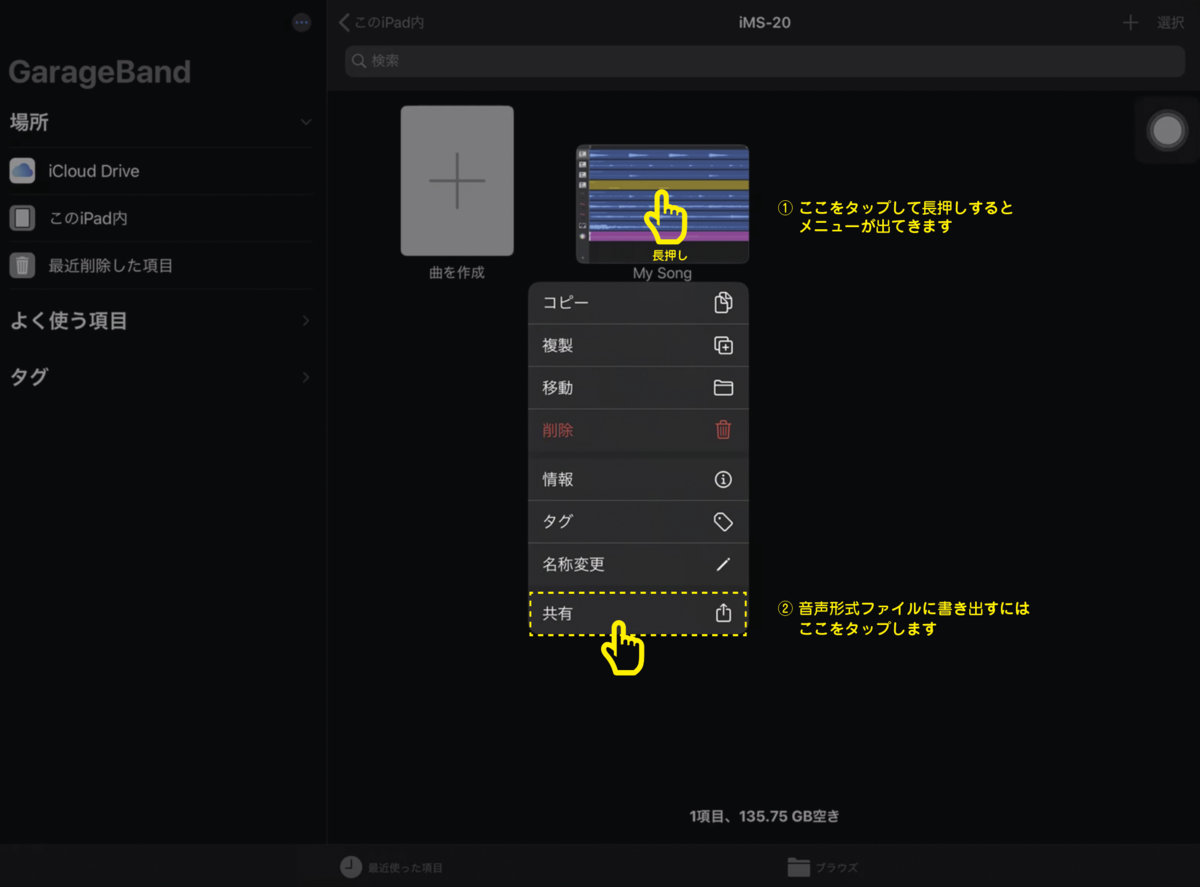Tap the My Song project thumbnail

[662, 204]
